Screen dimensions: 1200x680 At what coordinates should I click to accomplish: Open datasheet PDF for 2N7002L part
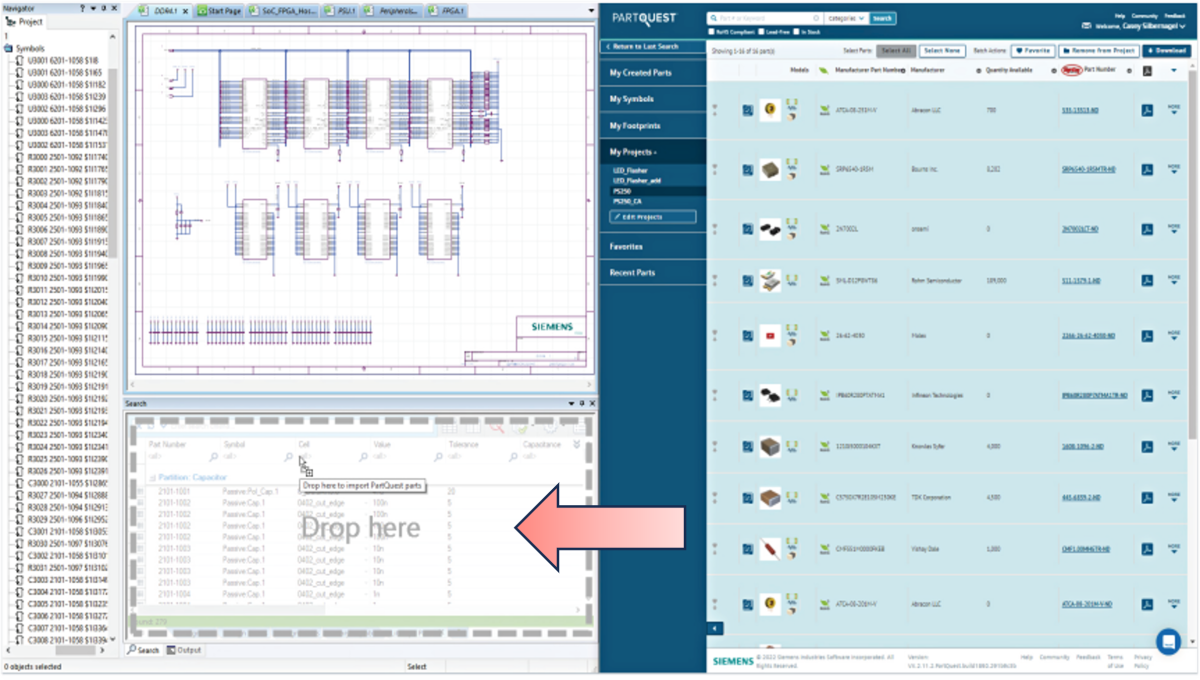pyautogui.click(x=1147, y=229)
